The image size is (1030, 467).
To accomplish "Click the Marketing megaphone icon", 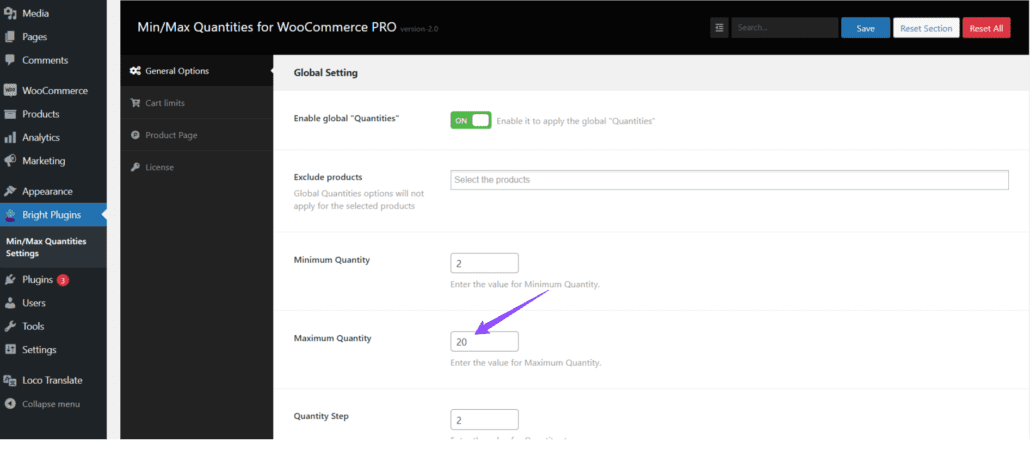I will click(x=10, y=161).
